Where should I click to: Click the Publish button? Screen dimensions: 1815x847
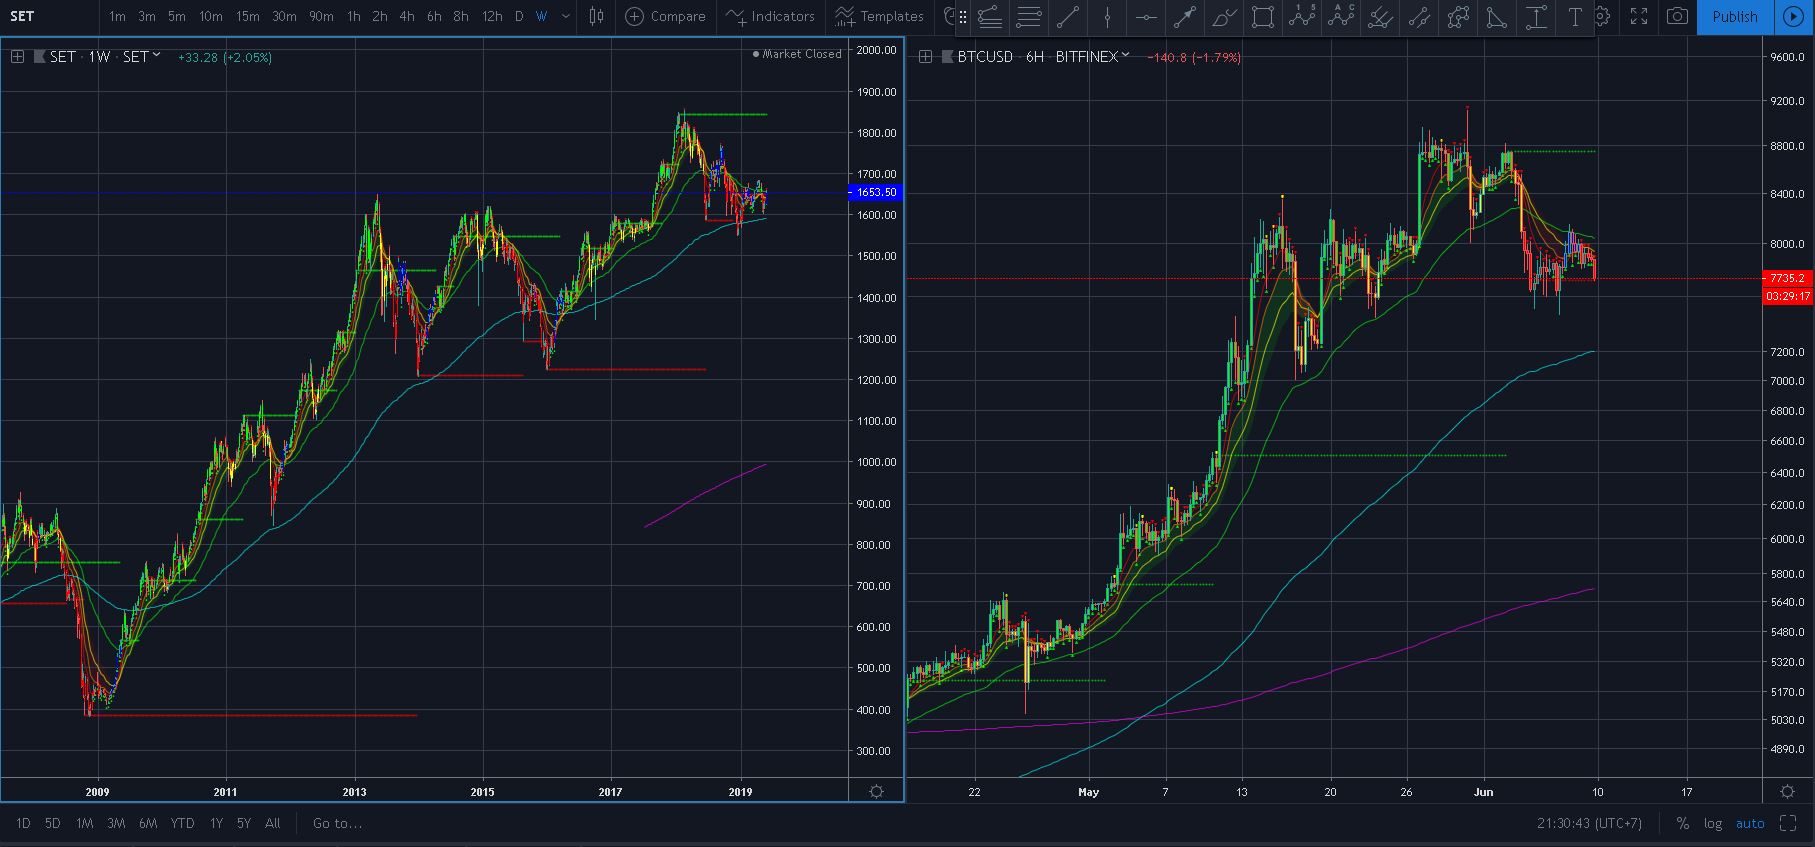click(1735, 16)
